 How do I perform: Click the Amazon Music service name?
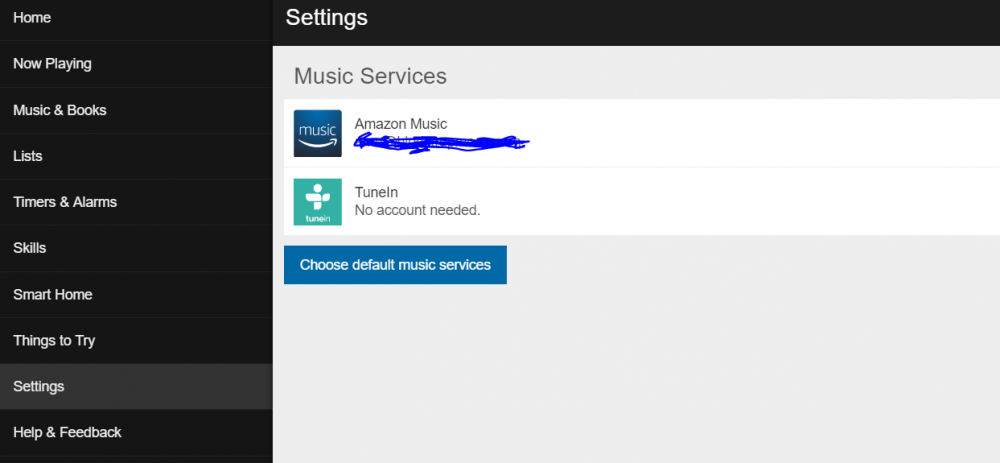point(401,124)
